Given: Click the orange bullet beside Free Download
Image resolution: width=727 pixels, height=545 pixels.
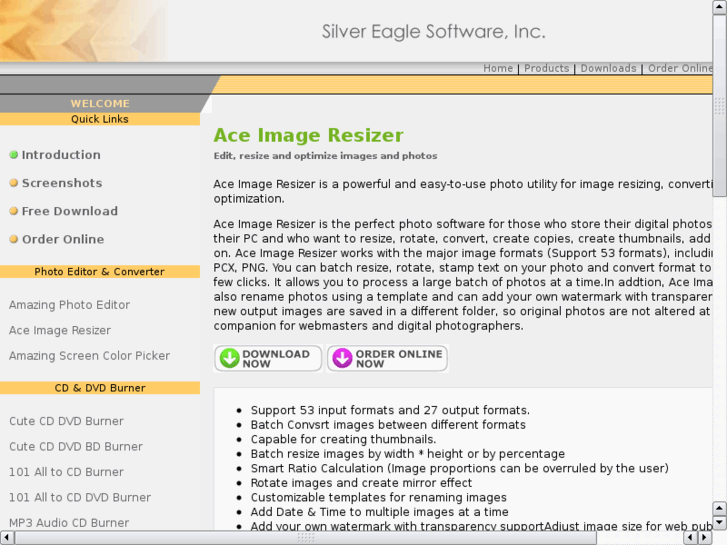Looking at the screenshot, I should tap(14, 211).
